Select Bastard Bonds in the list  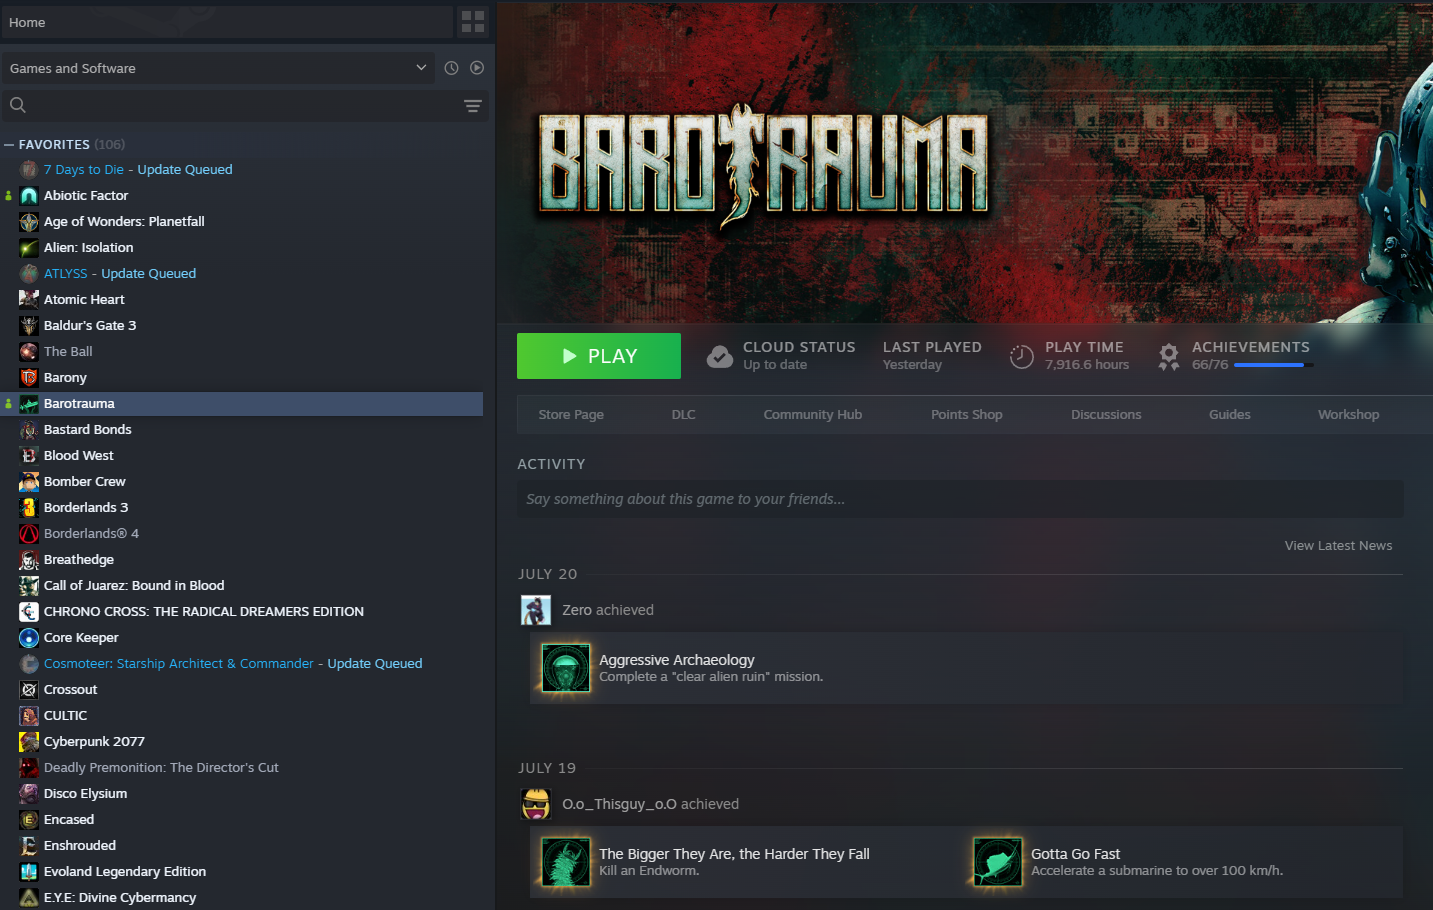(88, 430)
